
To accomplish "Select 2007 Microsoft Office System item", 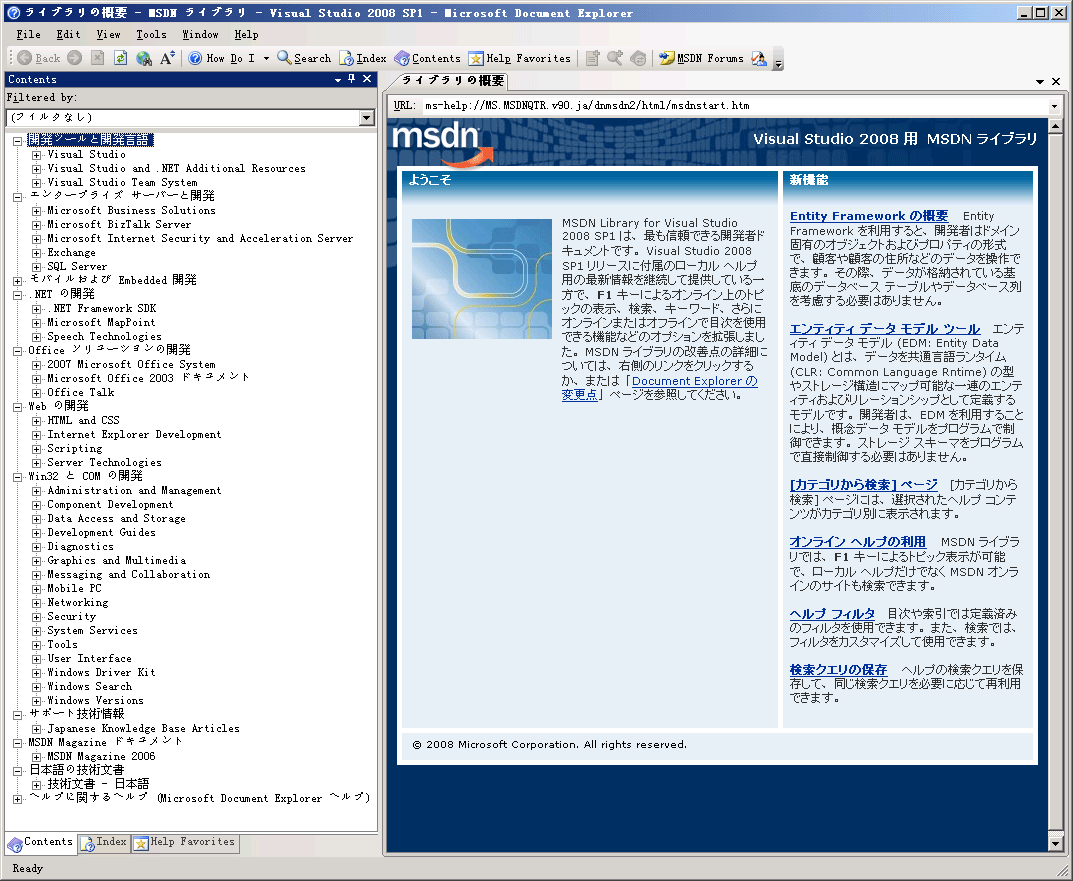I will 131,364.
